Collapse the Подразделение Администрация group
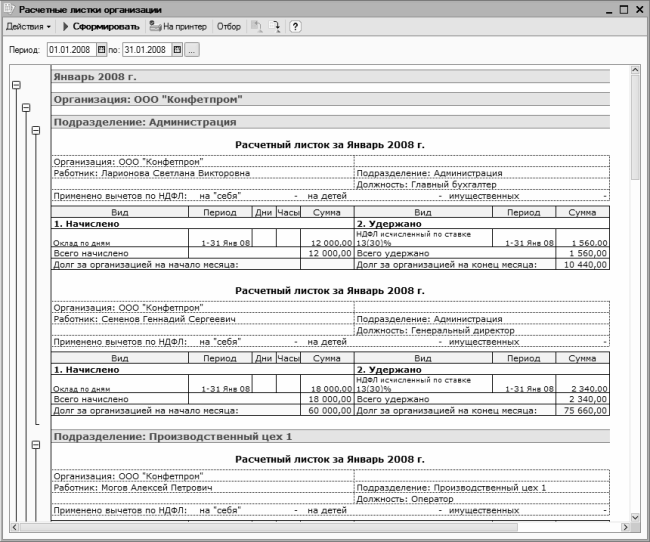 pyautogui.click(x=36, y=130)
